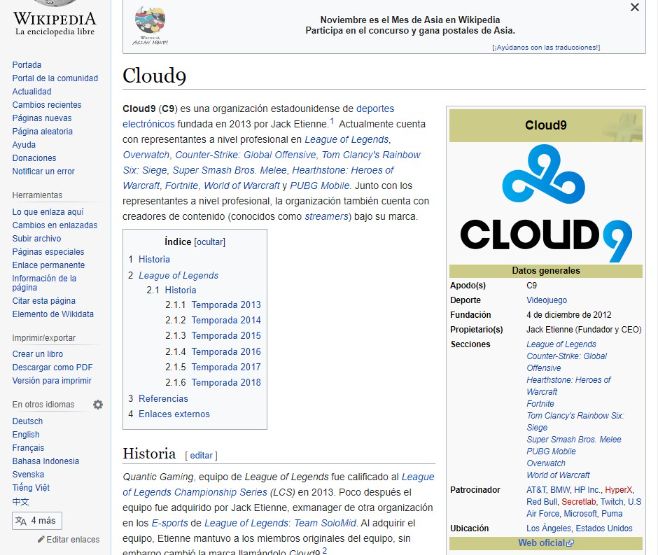Open the Ayuda link
Image resolution: width=658 pixels, height=555 pixels.
[x=24, y=145]
